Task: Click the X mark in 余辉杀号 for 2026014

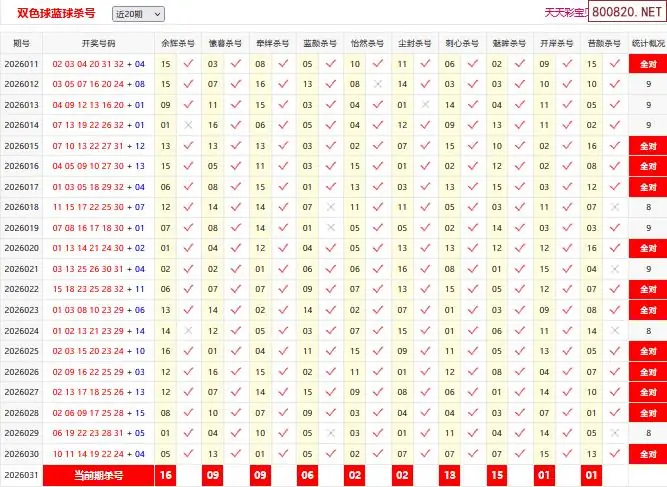Action: pyautogui.click(x=188, y=125)
